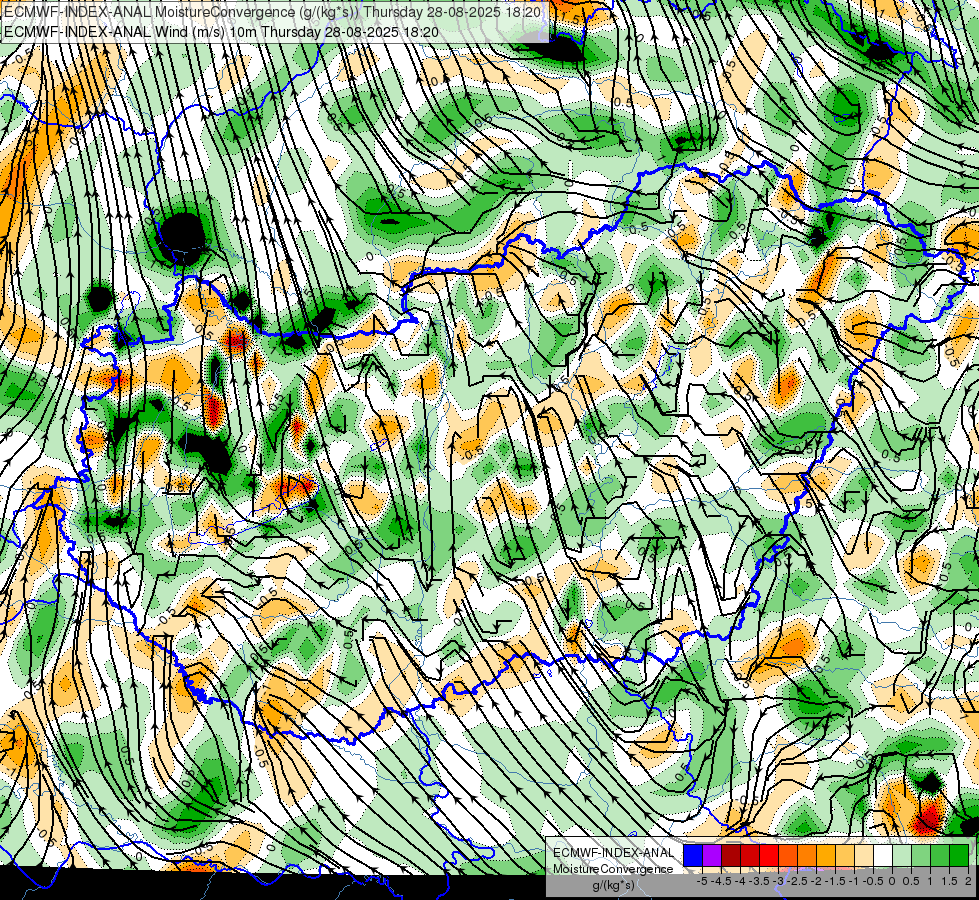Pick the bright red swatch between -3.5 and -3
Image resolution: width=979 pixels, height=900 pixels.
pos(769,856)
